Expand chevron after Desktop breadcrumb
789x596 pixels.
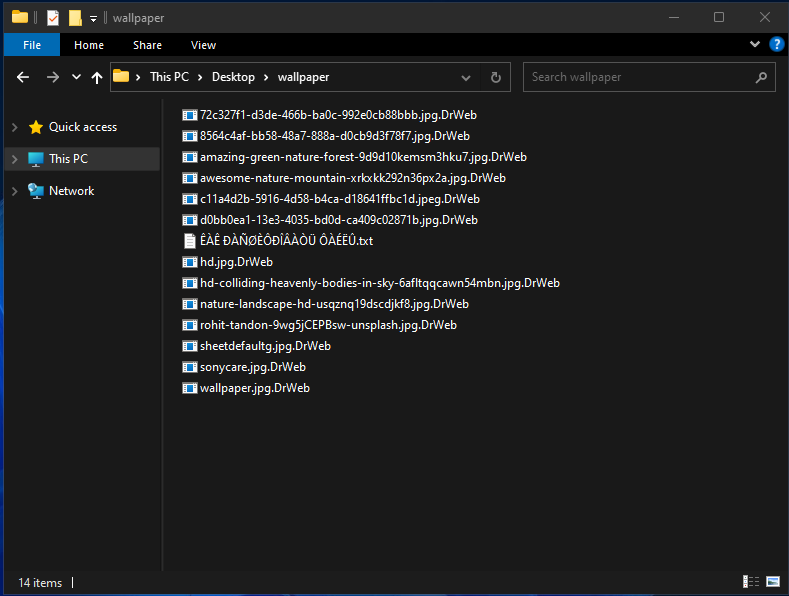coord(266,77)
